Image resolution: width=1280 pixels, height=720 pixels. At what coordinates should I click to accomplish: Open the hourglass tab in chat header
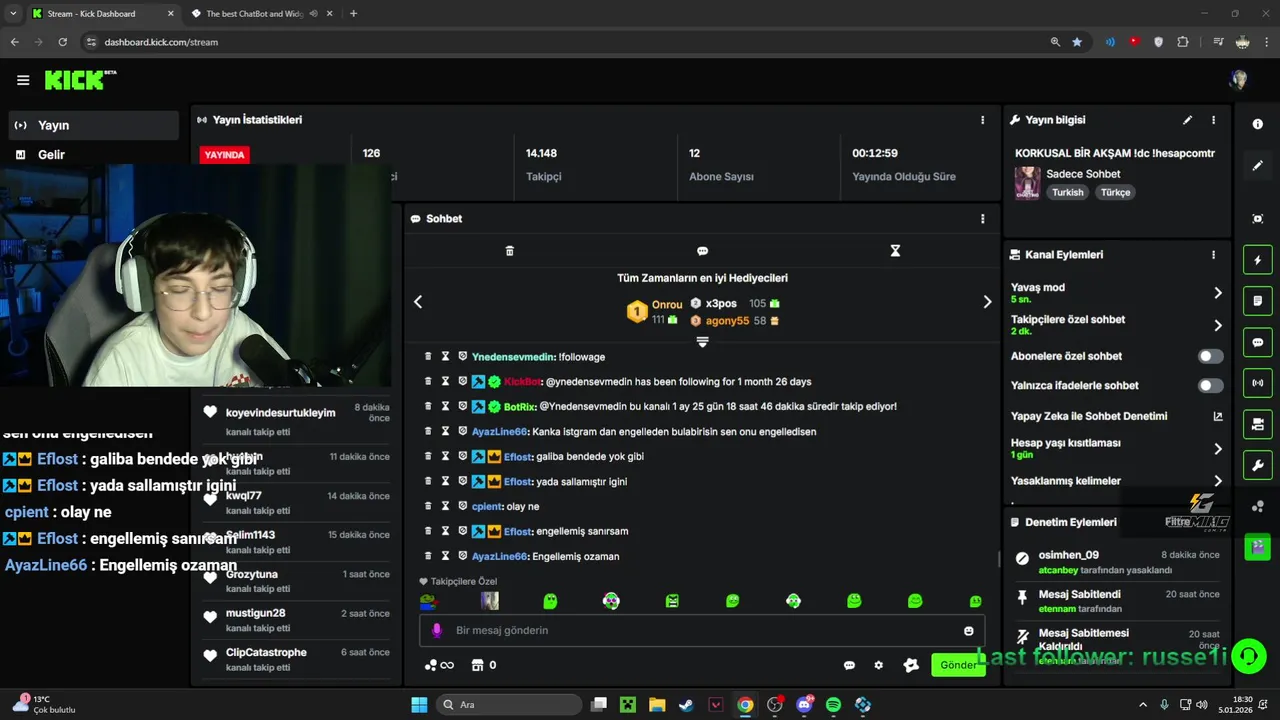point(895,251)
